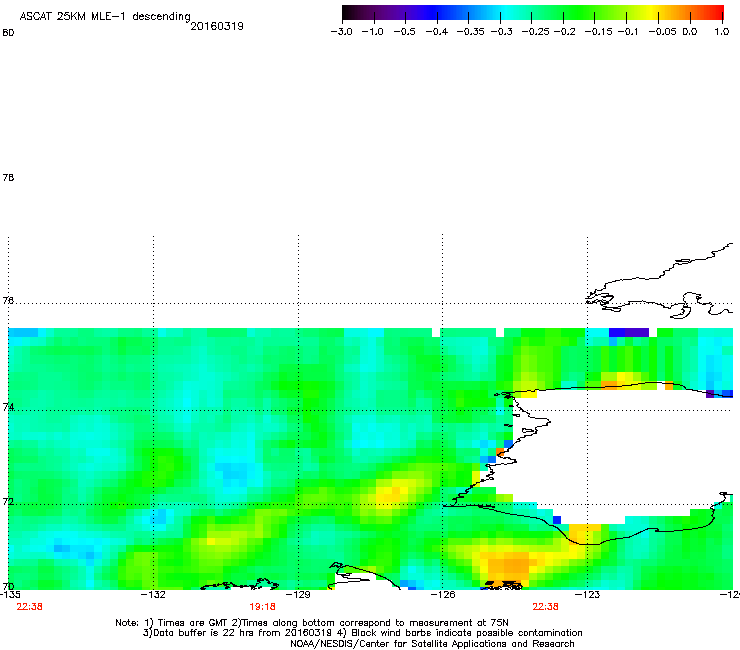Select the "-0.3" scale value
The height and width of the screenshot is (650, 740).
pos(501,32)
